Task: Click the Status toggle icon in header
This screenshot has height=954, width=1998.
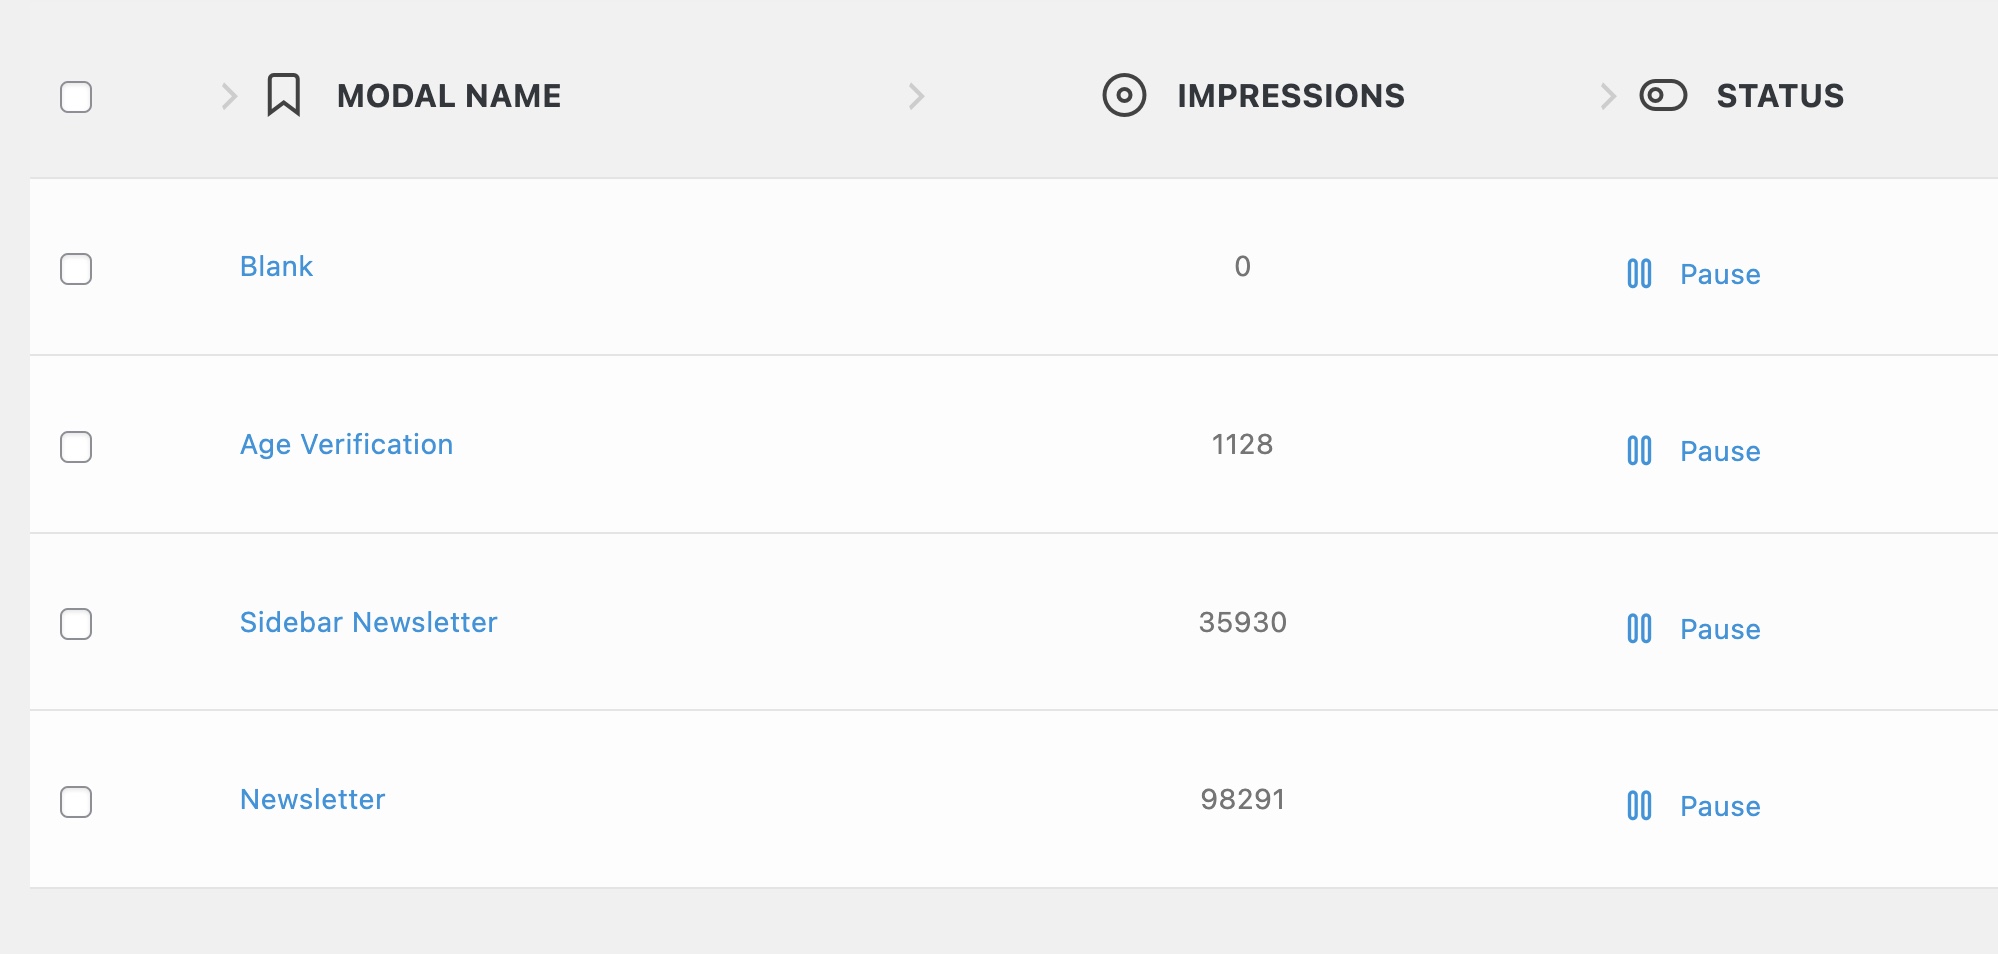Action: tap(1663, 96)
